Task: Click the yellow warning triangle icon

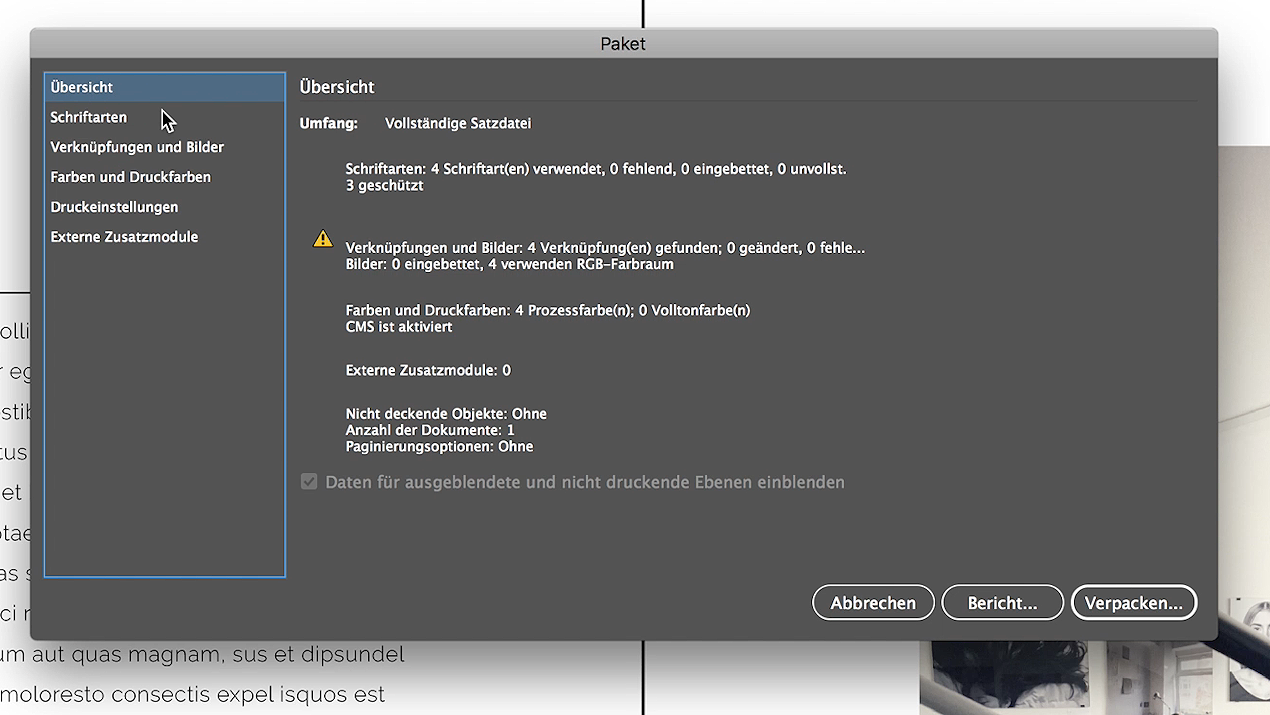Action: 322,238
